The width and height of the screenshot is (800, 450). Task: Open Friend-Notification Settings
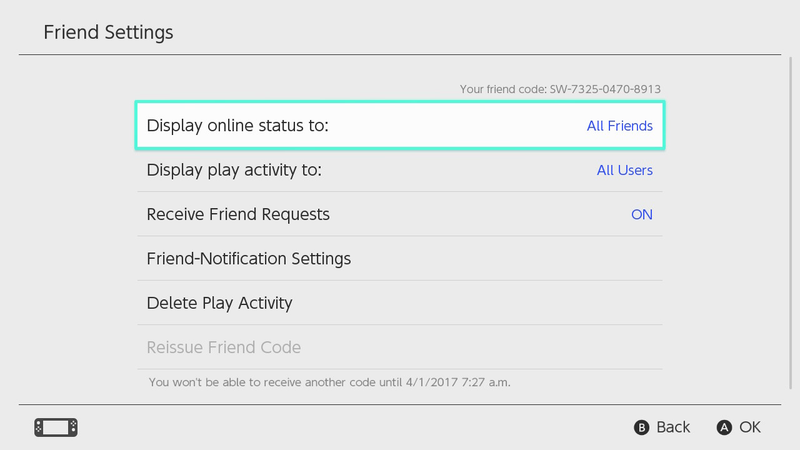(x=400, y=259)
